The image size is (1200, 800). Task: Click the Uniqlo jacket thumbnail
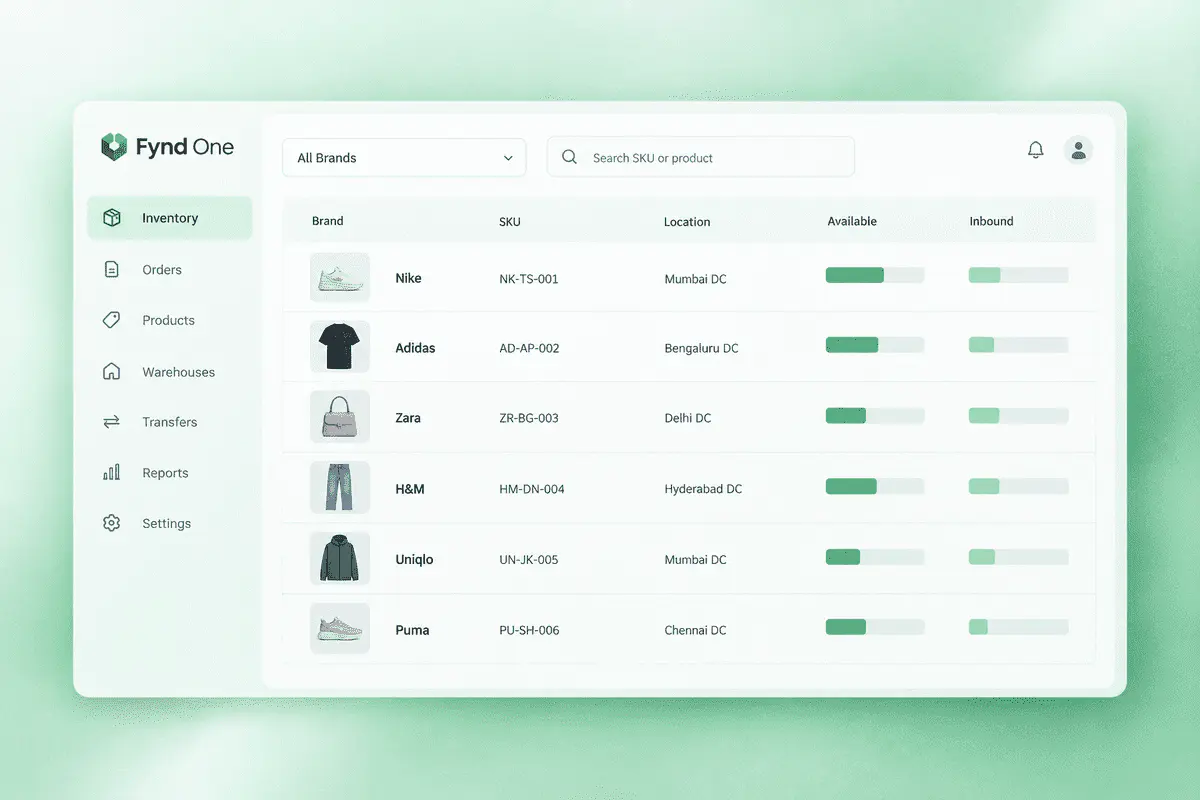[x=340, y=559]
